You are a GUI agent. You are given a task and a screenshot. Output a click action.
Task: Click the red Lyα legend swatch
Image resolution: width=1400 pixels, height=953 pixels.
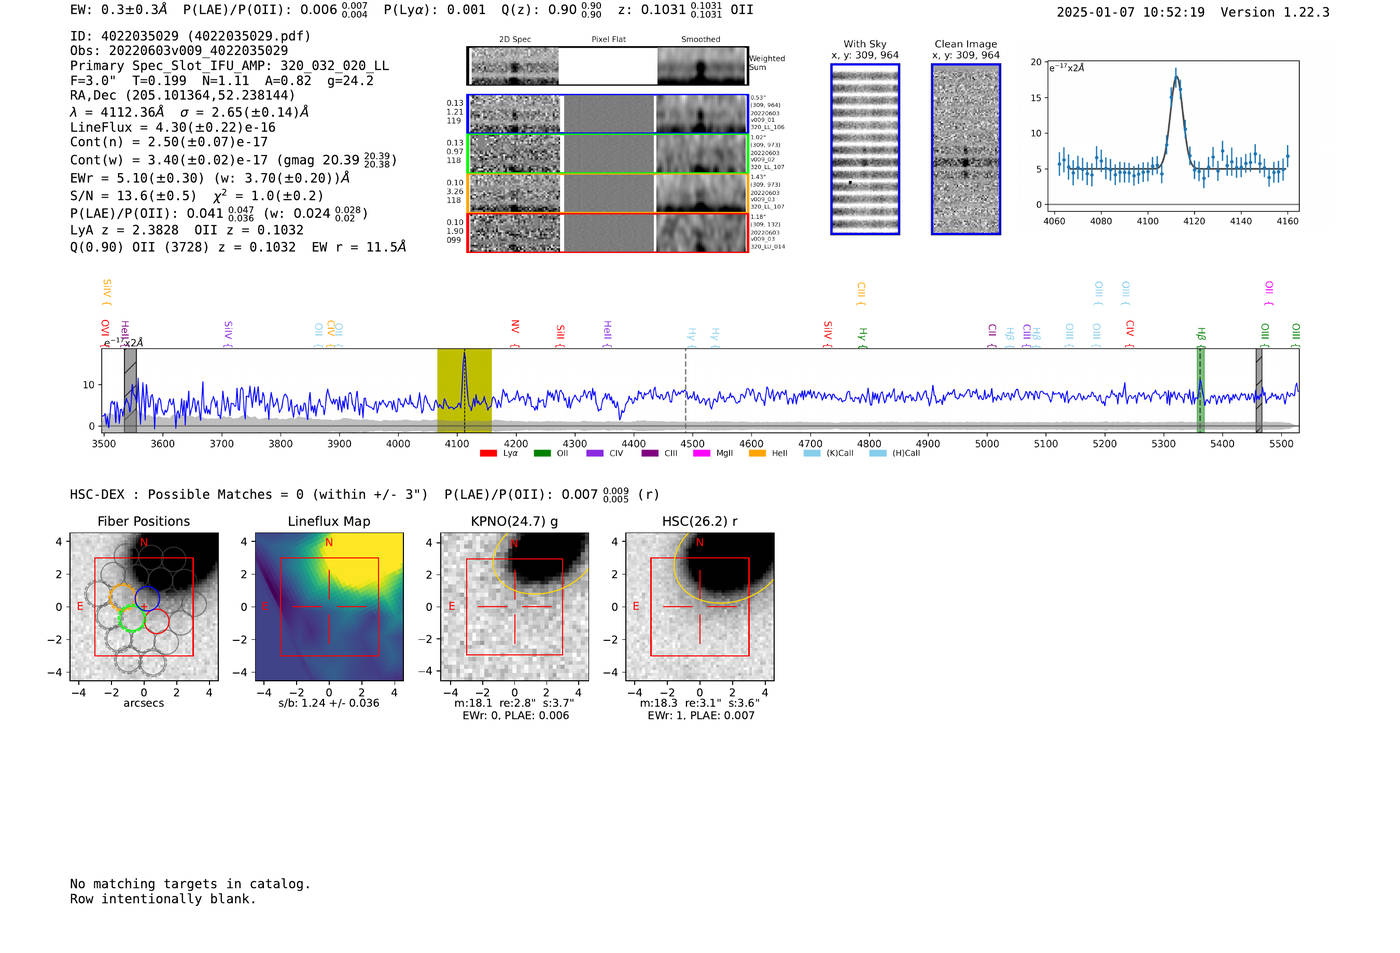488,453
